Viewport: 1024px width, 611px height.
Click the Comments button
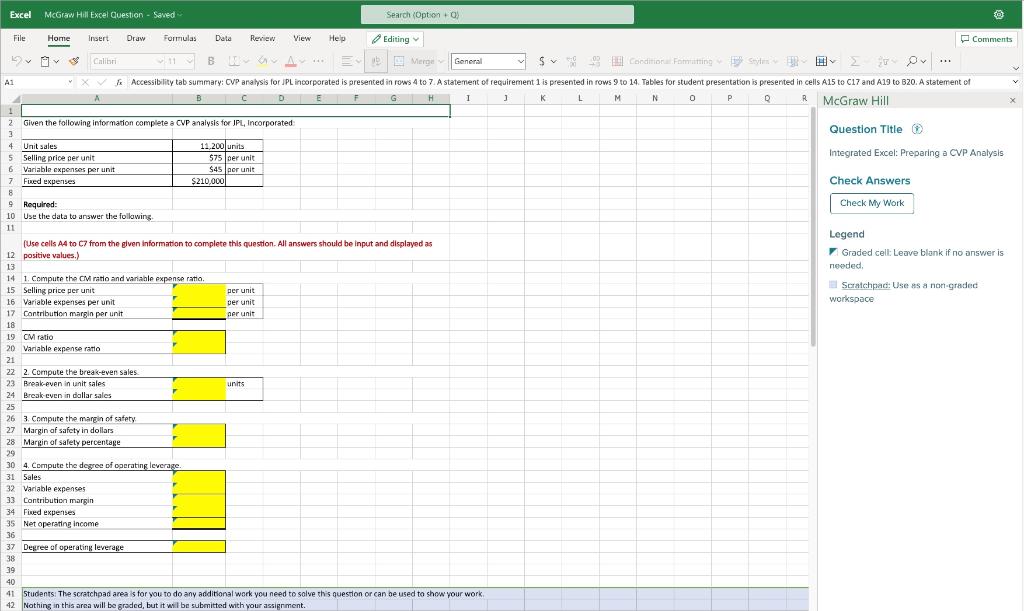click(986, 39)
